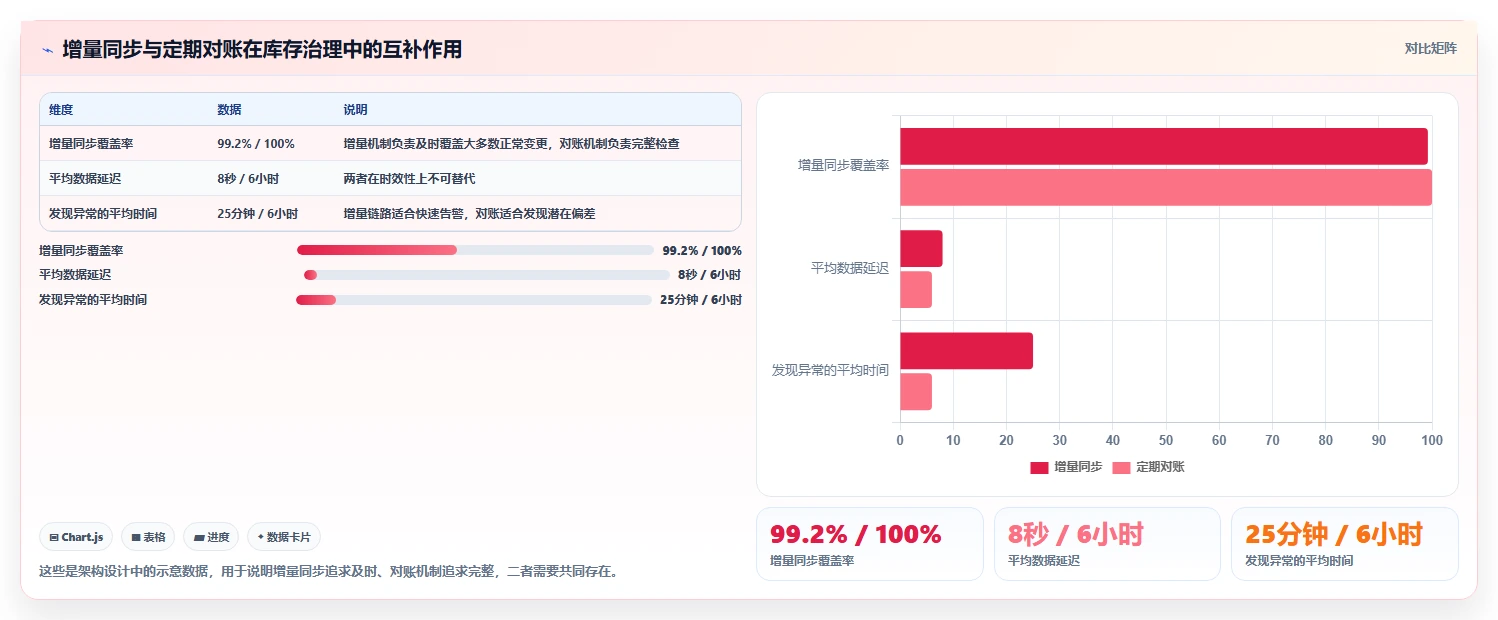Image resolution: width=1498 pixels, height=620 pixels.
Task: Click the 对比矩阵 label in header
Action: (1431, 48)
